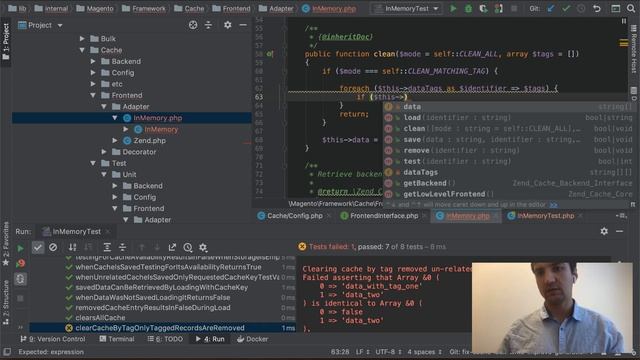Open TODO tool window
The width and height of the screenshot is (640, 360).
pyautogui.click(x=165, y=339)
